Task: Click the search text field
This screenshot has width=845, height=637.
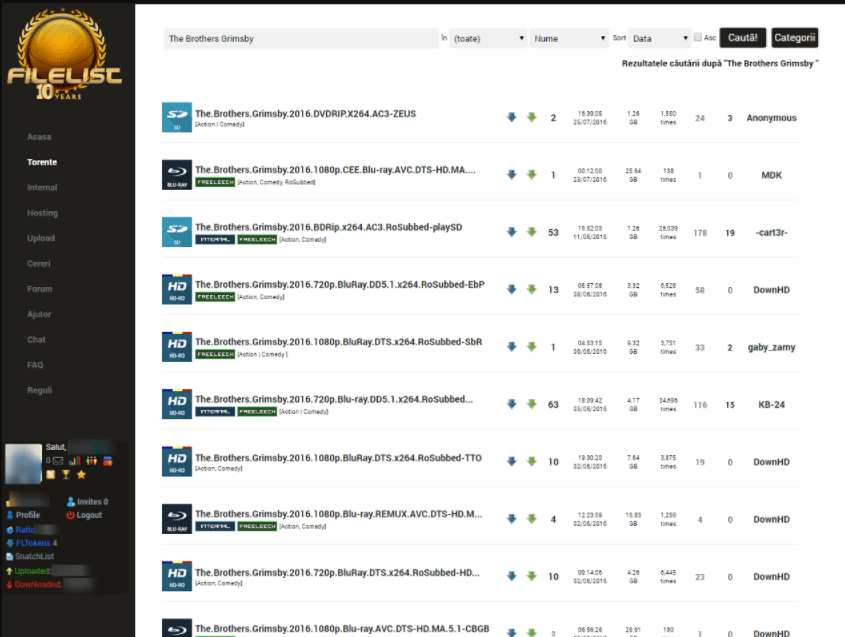Action: click(301, 38)
